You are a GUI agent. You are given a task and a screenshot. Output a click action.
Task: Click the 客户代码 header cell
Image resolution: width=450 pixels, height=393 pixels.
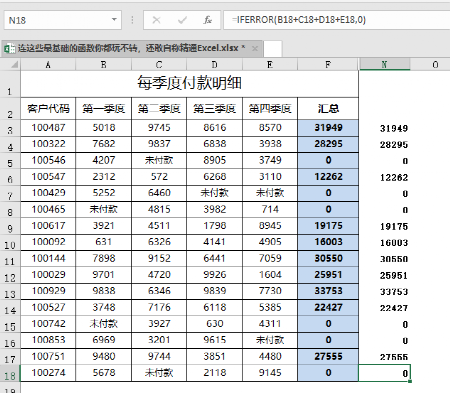48,109
